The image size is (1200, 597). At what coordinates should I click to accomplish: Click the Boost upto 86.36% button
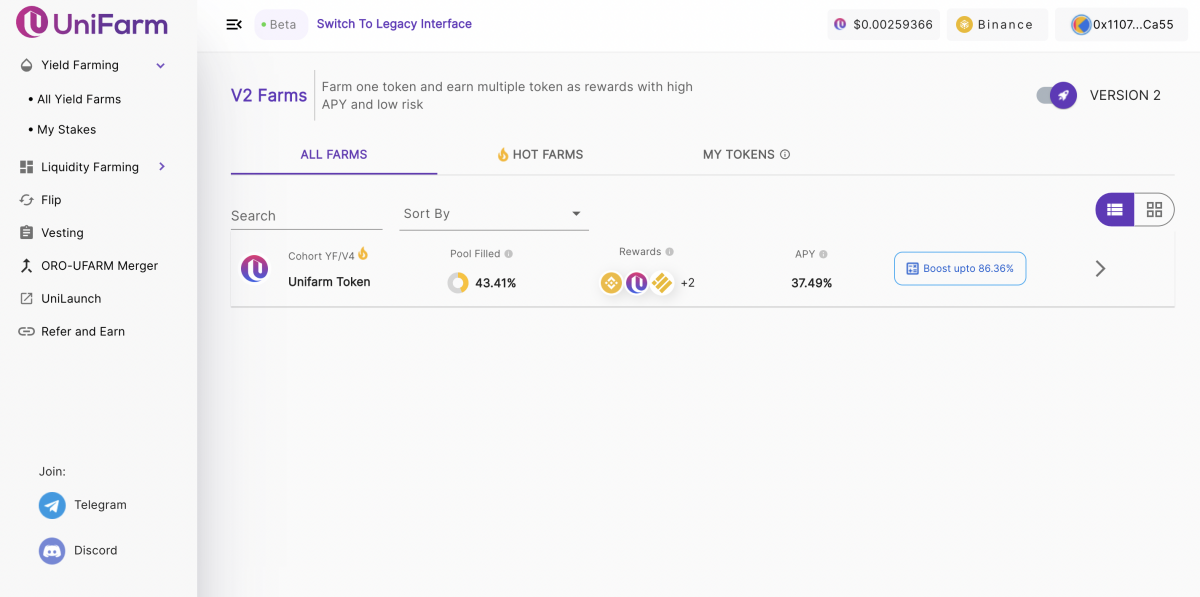[x=959, y=269]
